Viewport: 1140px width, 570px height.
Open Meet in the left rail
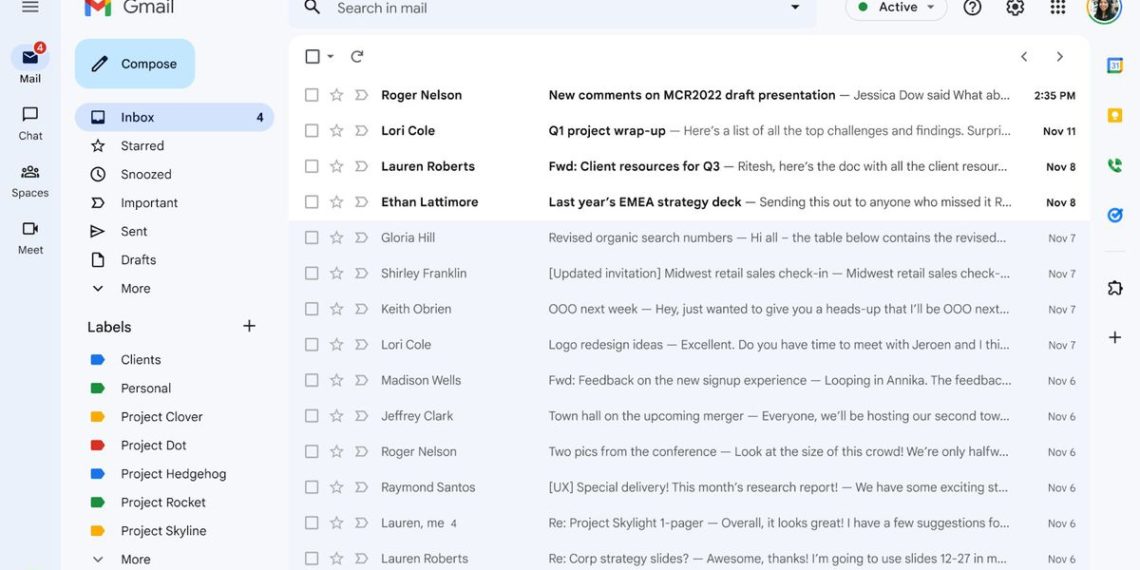30,238
